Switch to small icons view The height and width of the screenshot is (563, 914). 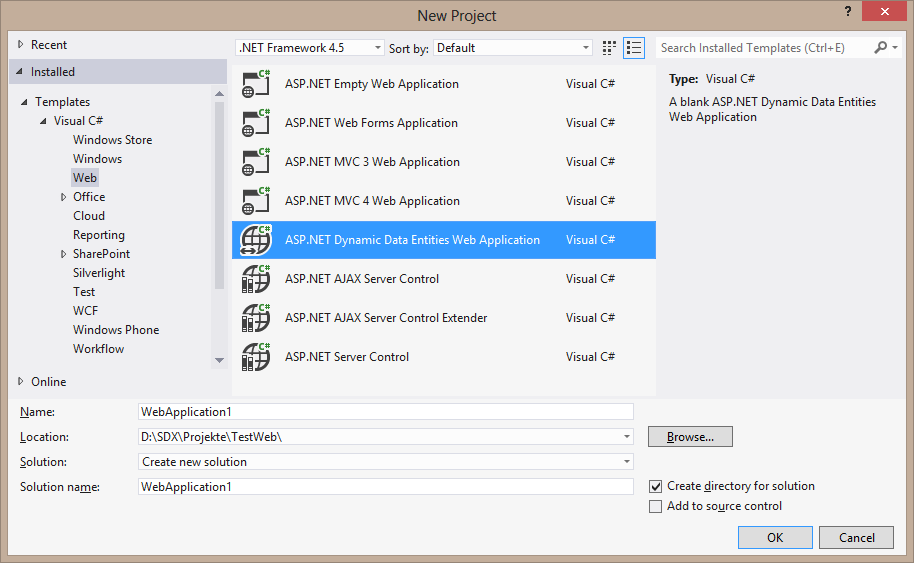tap(610, 48)
